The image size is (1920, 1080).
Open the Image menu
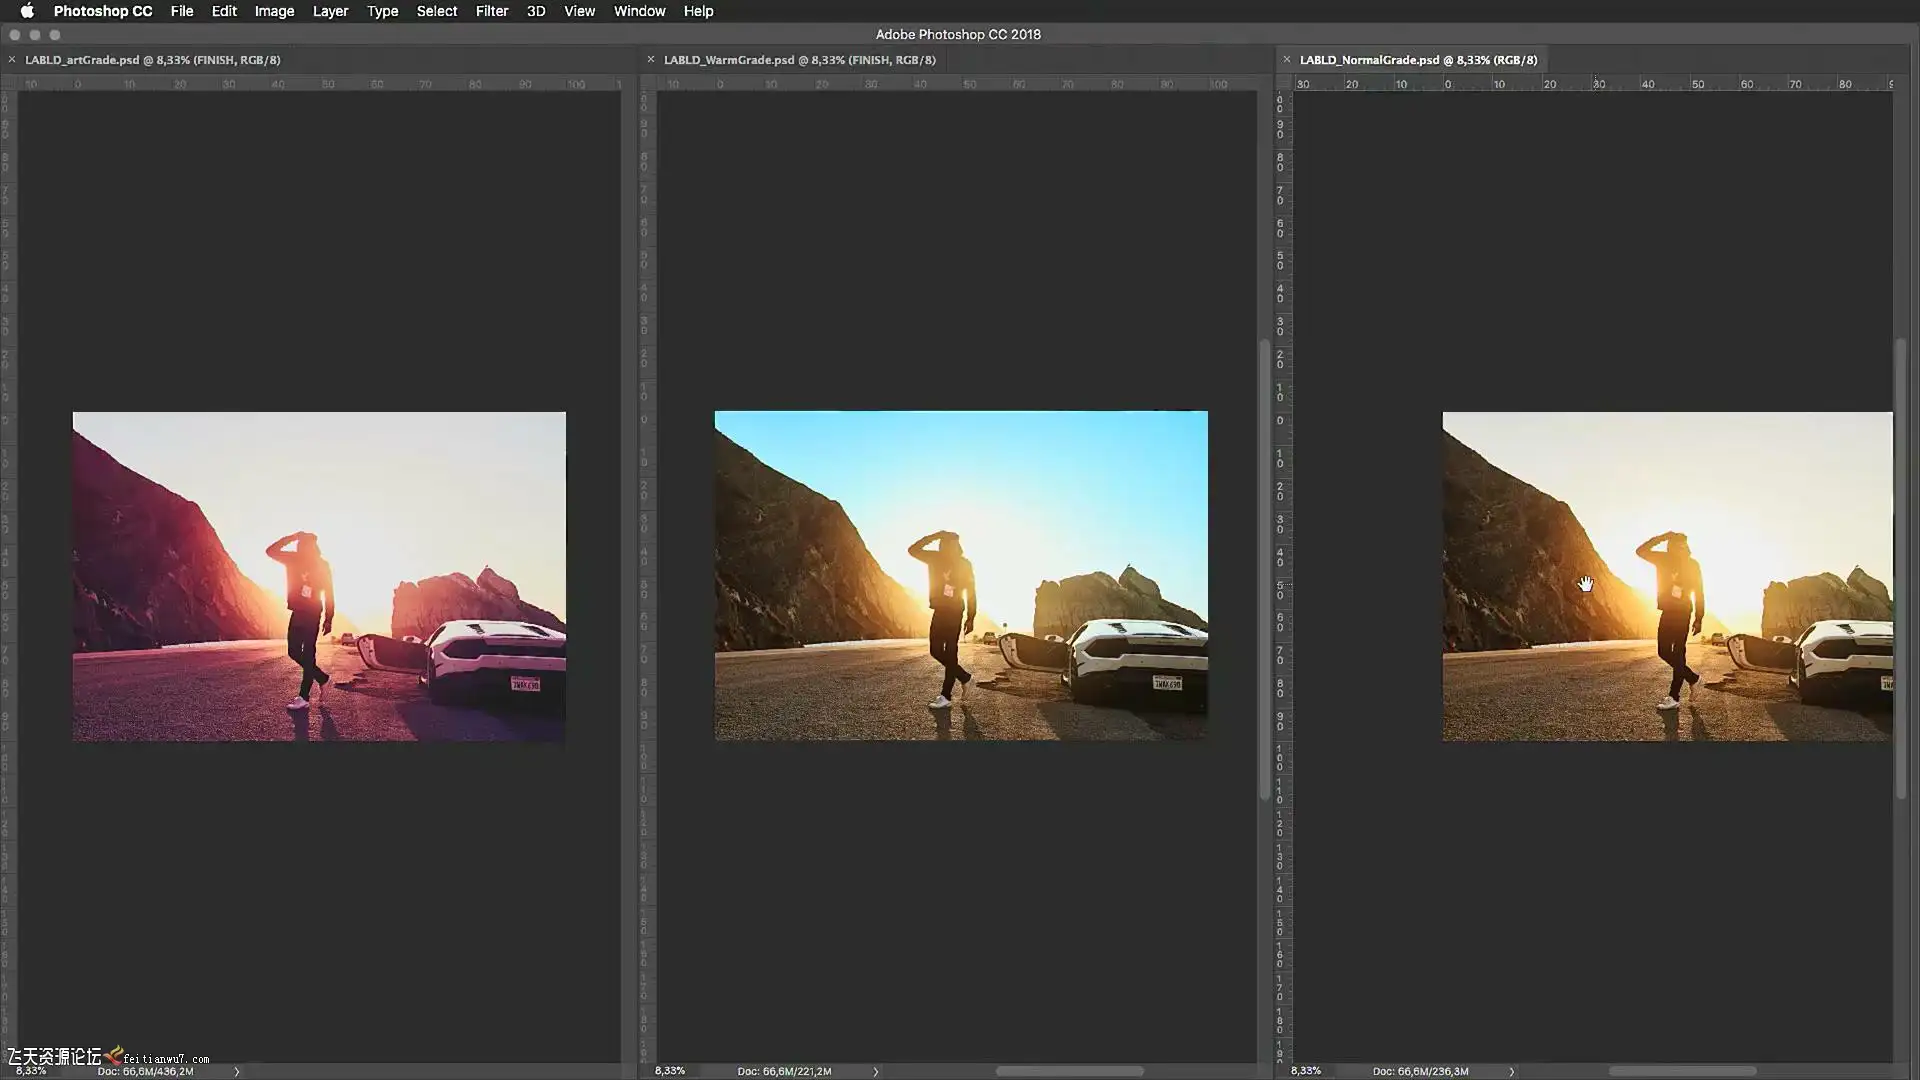[x=274, y=11]
